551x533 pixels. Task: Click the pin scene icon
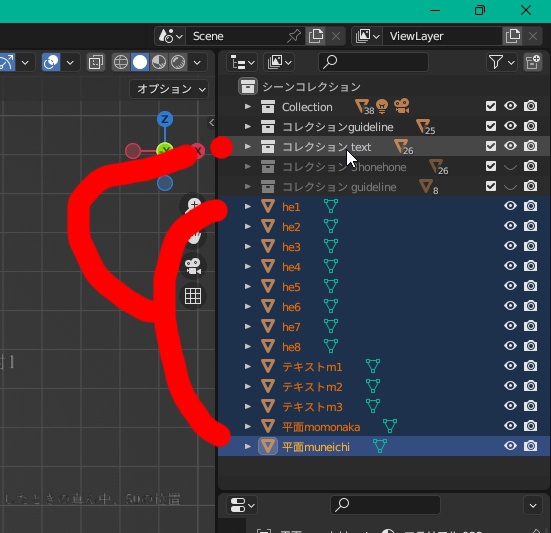click(x=294, y=36)
